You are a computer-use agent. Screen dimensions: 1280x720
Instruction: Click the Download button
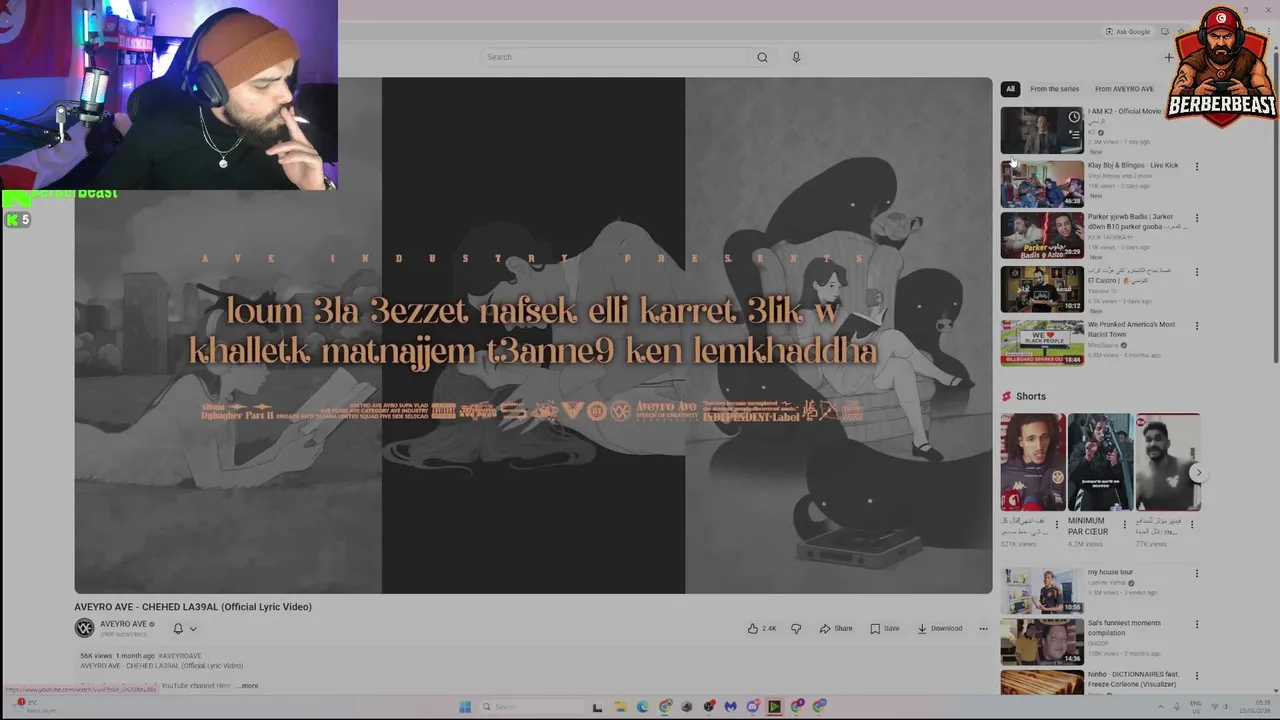click(940, 628)
